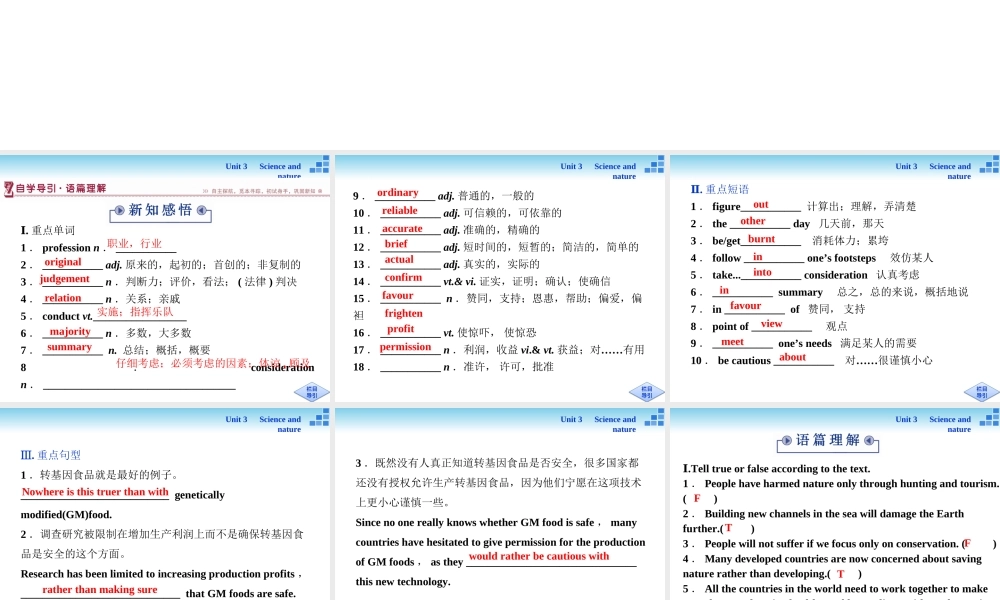Click the Ⅲ. 重点句型 section title
Screen dimensions: 1000x600
(x=50, y=455)
